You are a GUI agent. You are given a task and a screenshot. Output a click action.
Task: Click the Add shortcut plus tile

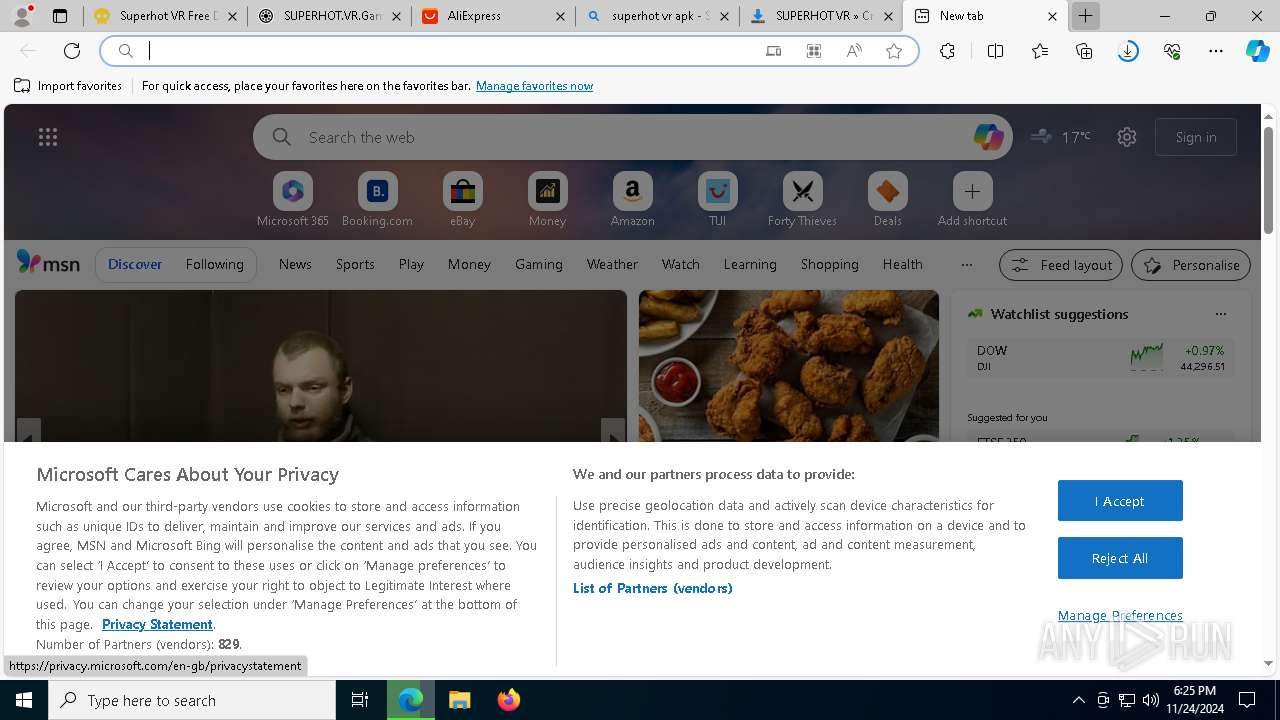(972, 200)
